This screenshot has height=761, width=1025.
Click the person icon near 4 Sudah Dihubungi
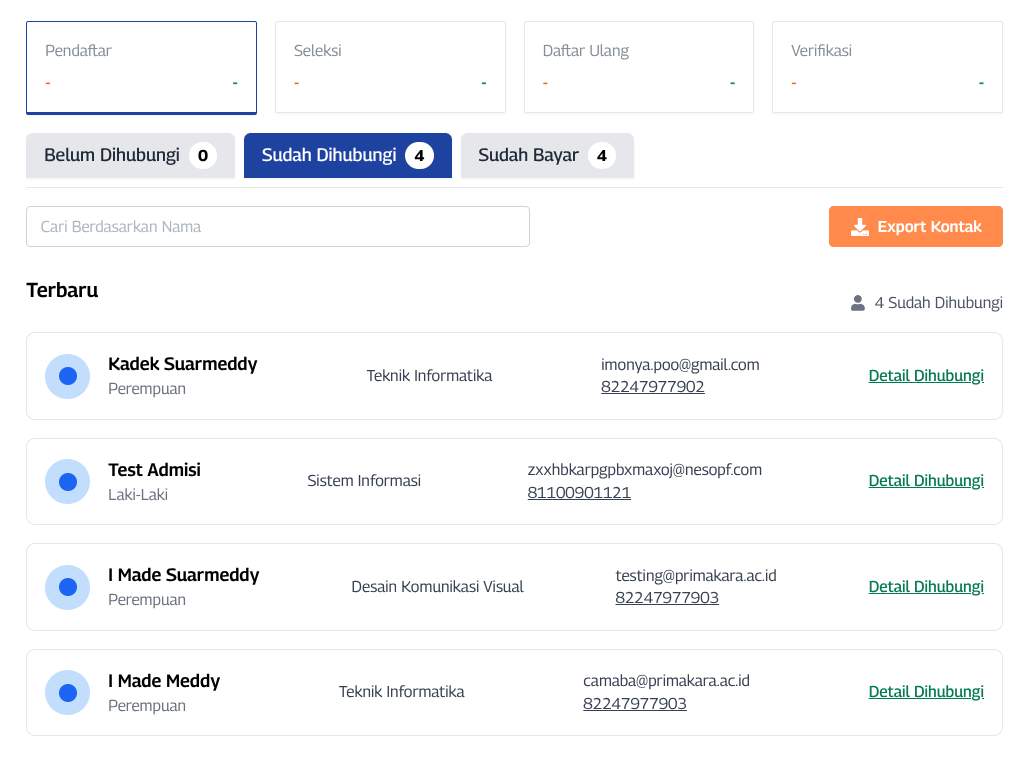(857, 303)
